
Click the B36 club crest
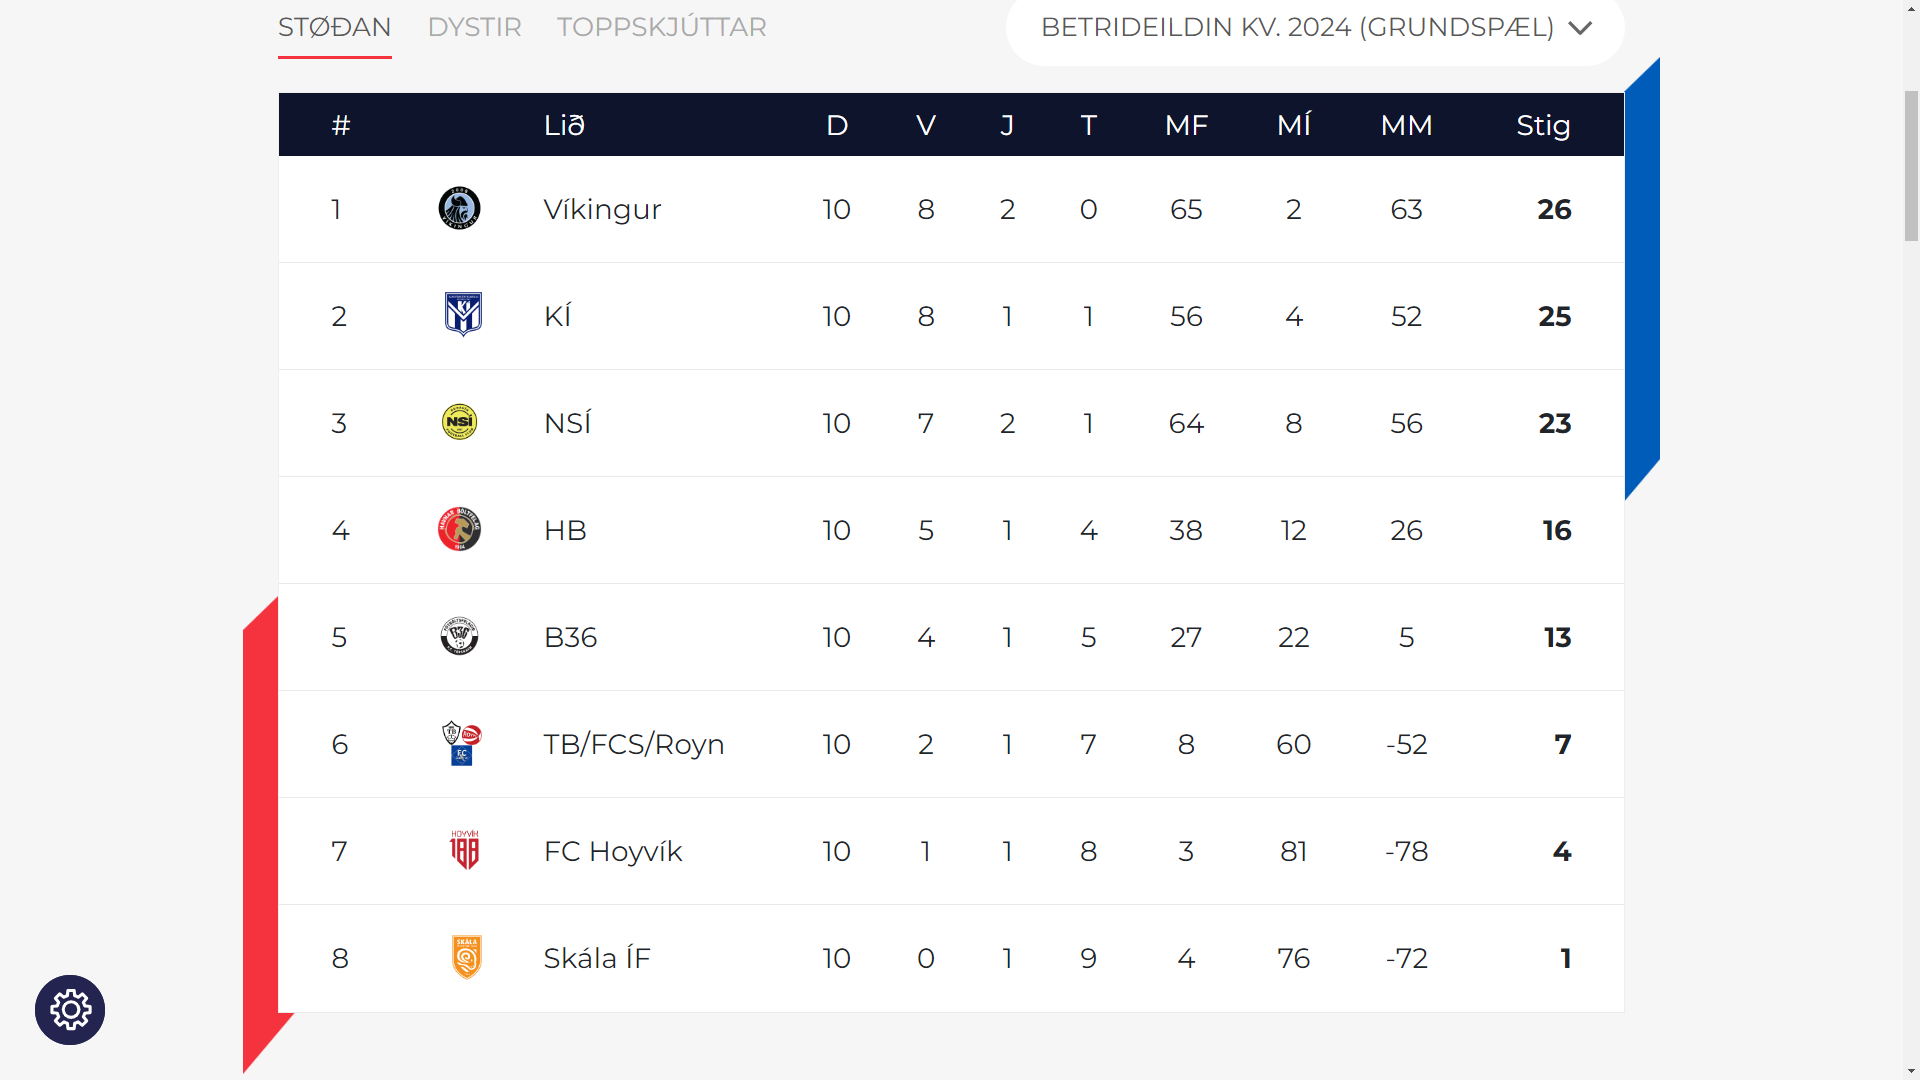tap(460, 636)
